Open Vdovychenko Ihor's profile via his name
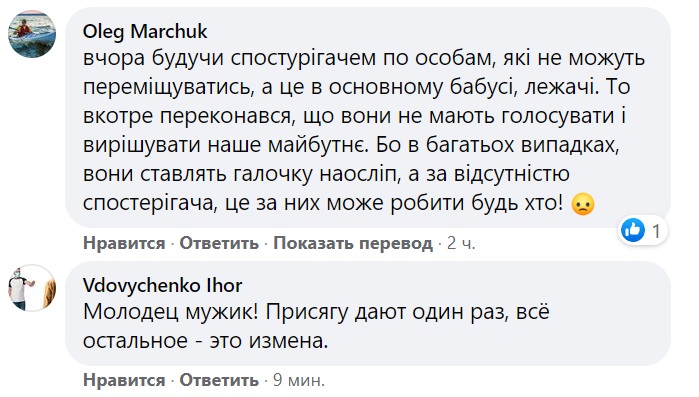 point(162,286)
